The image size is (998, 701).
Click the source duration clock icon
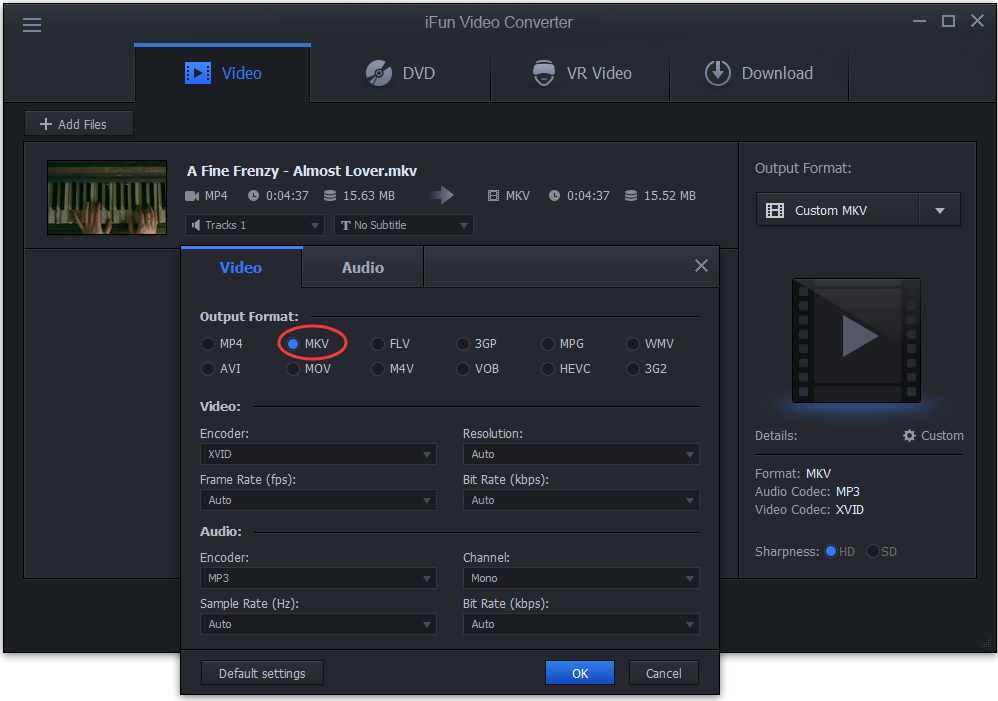[253, 195]
